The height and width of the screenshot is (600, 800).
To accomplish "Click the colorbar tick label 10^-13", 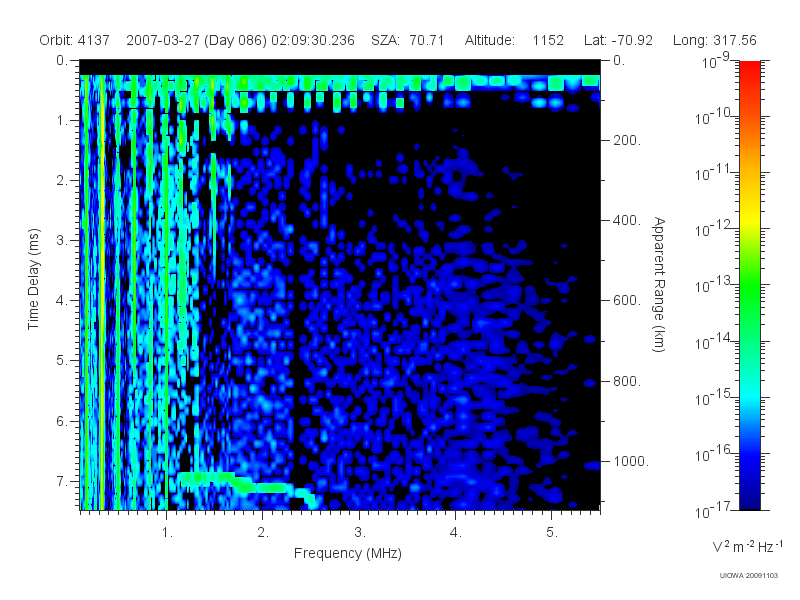I will point(715,285).
